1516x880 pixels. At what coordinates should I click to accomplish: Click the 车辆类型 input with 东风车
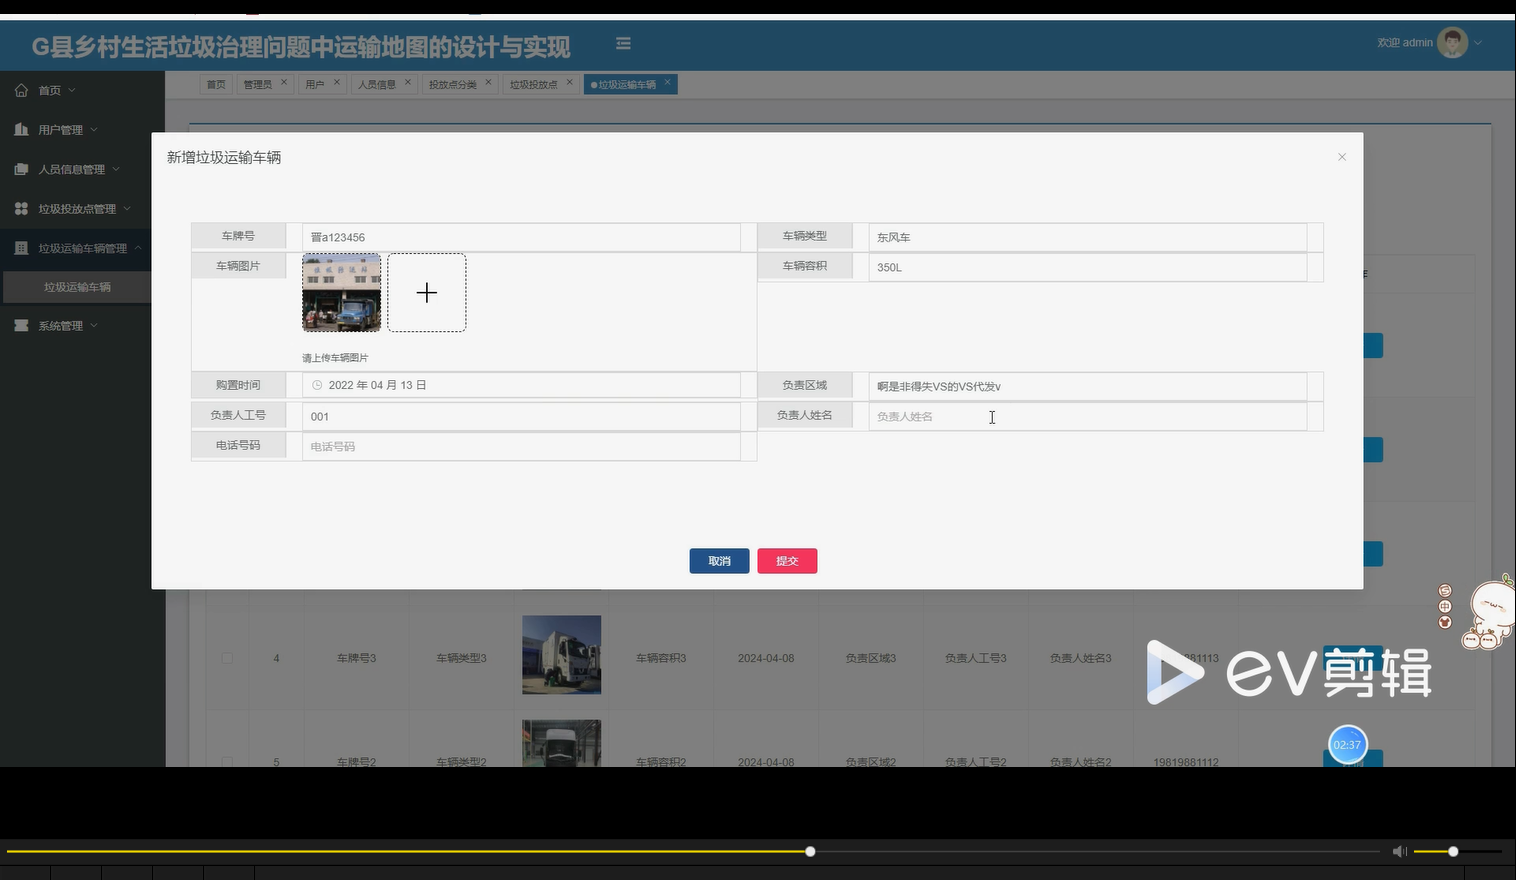tap(1087, 237)
